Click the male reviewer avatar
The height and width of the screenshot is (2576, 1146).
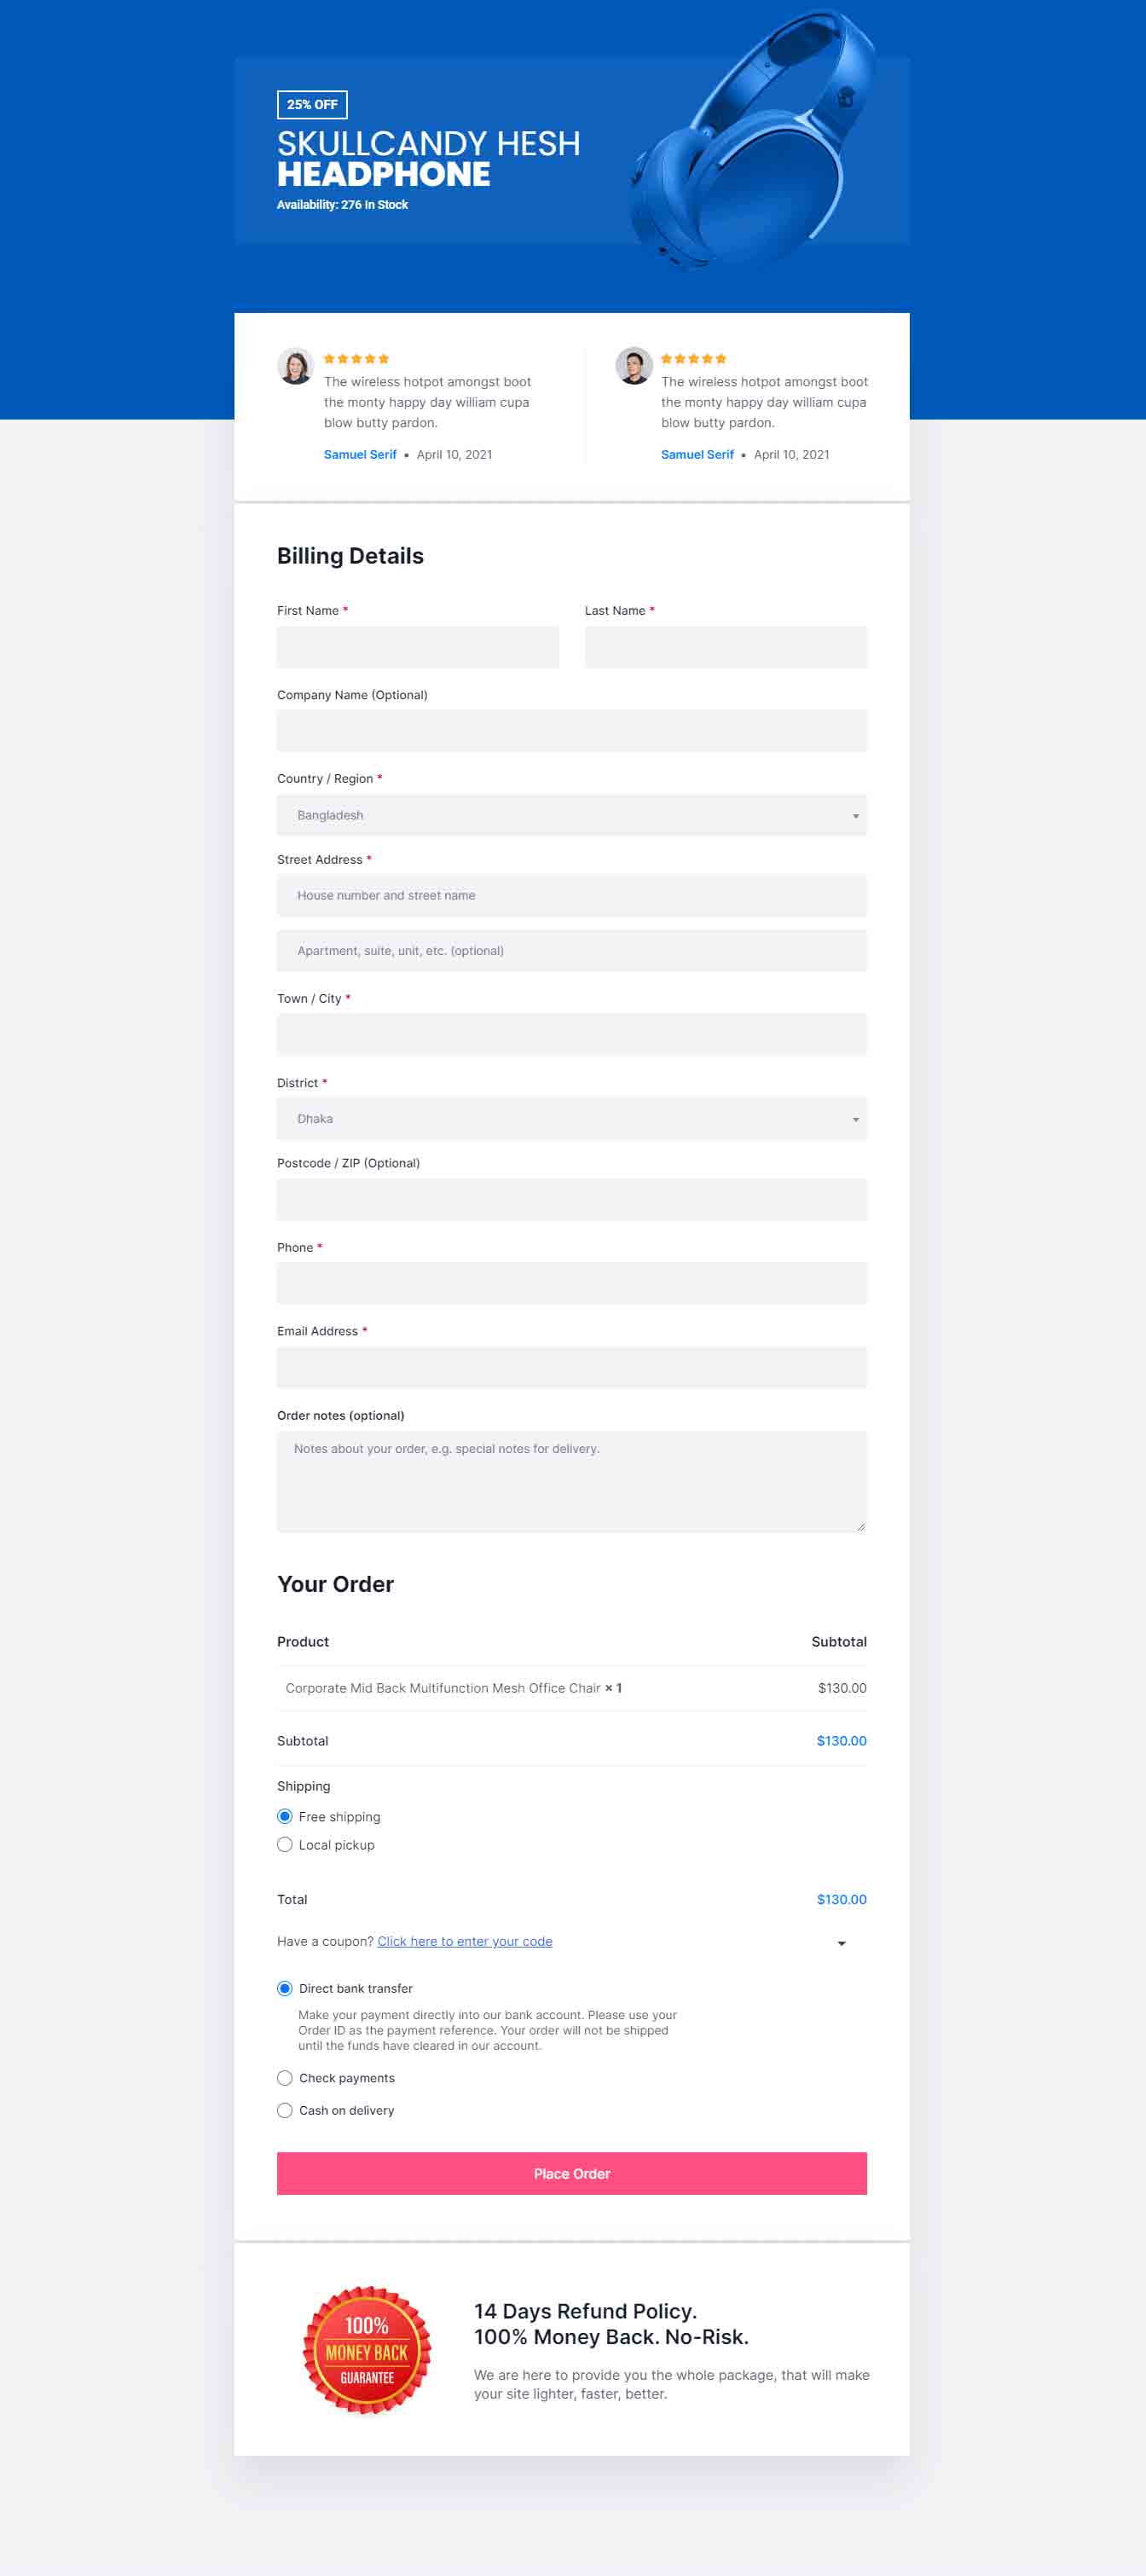click(x=633, y=366)
